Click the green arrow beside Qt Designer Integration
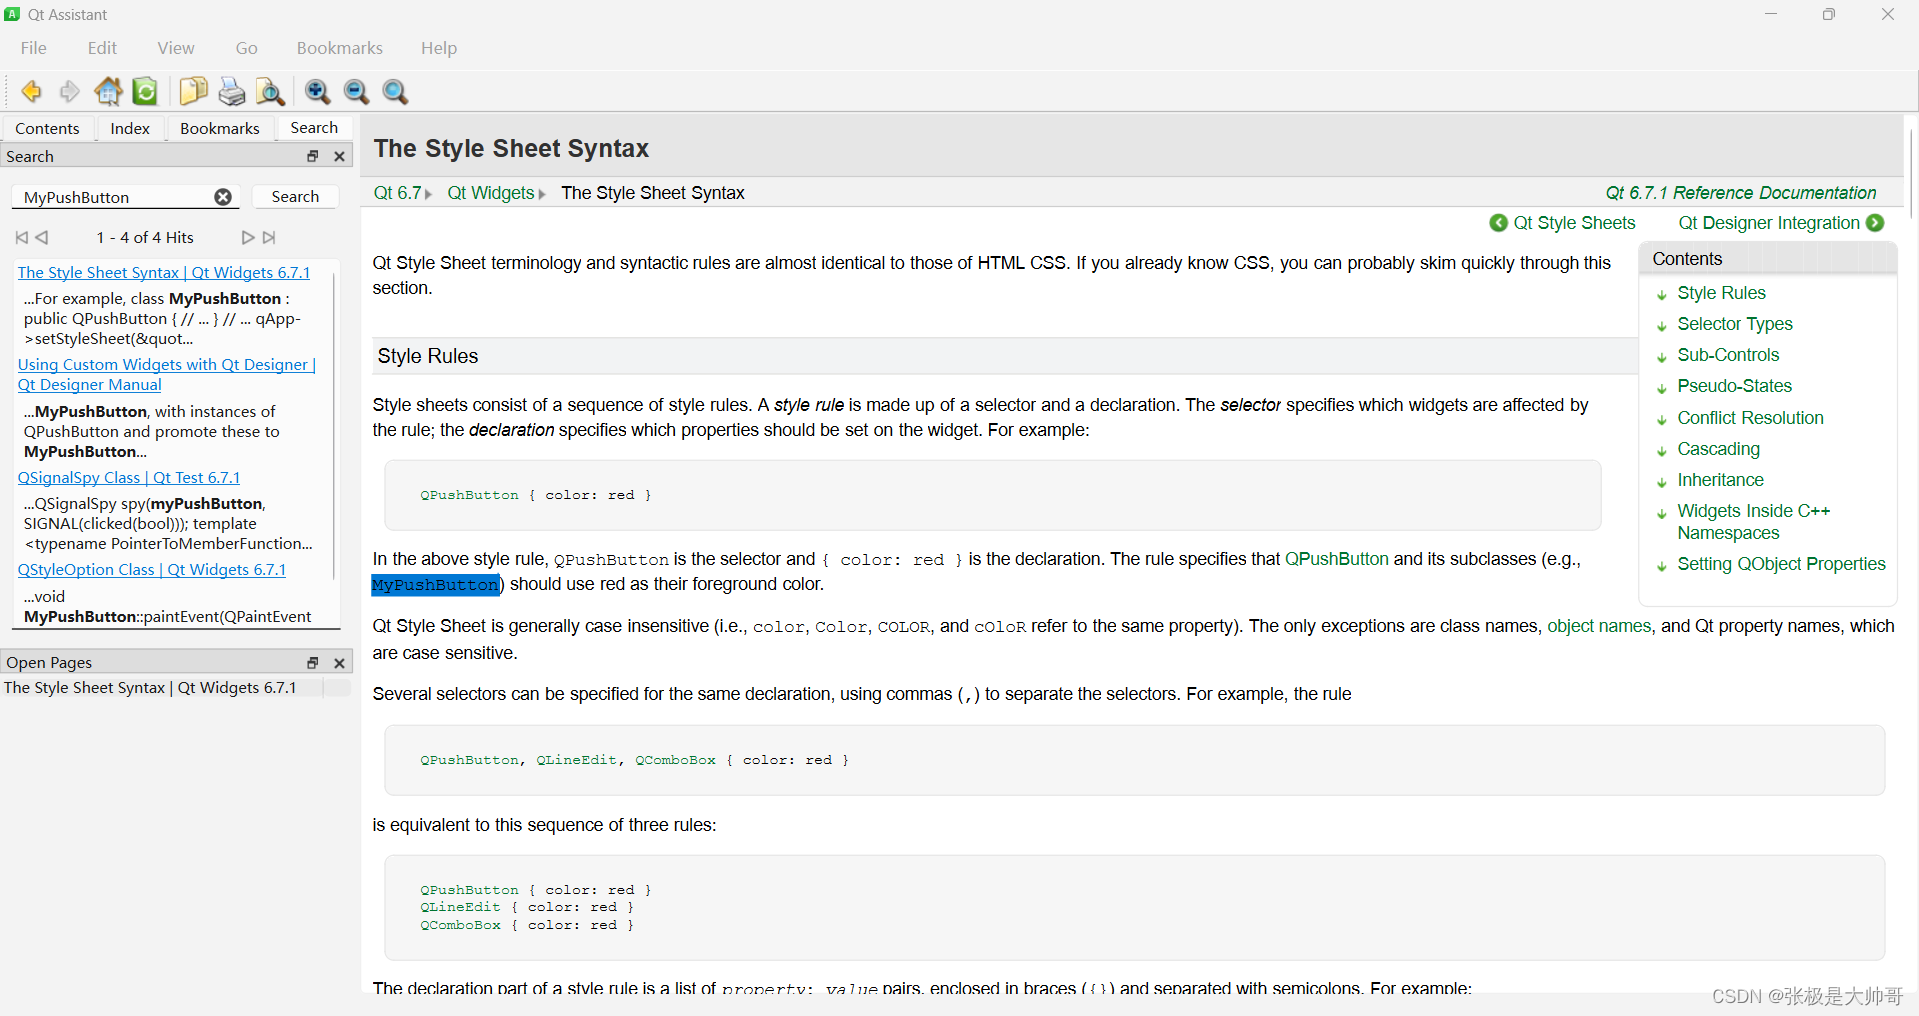 tap(1875, 223)
